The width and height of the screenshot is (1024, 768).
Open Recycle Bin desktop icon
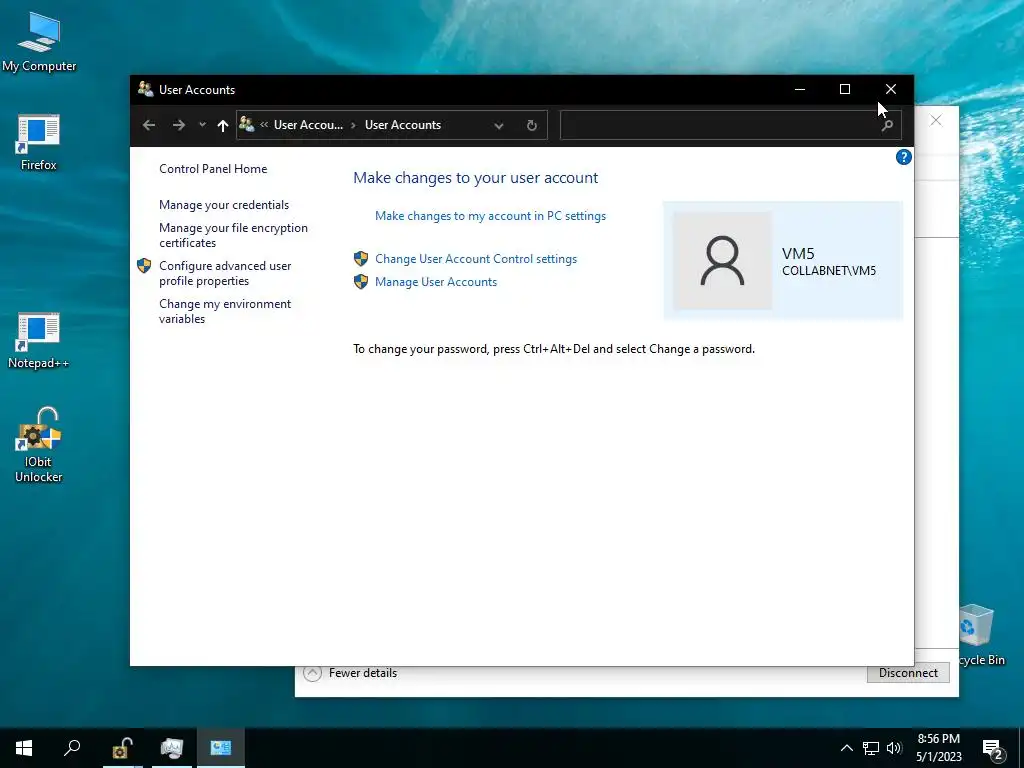pos(978,635)
